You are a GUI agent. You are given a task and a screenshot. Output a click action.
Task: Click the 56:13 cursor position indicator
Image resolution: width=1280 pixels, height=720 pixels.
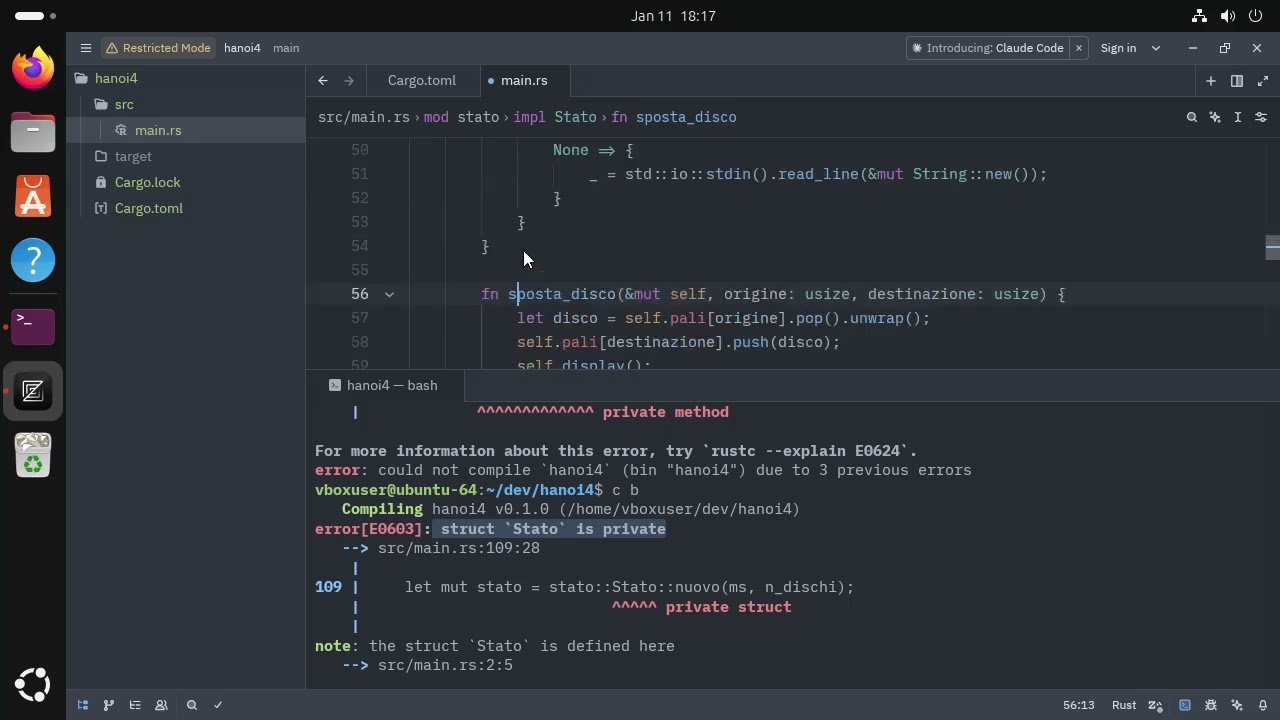click(x=1078, y=705)
